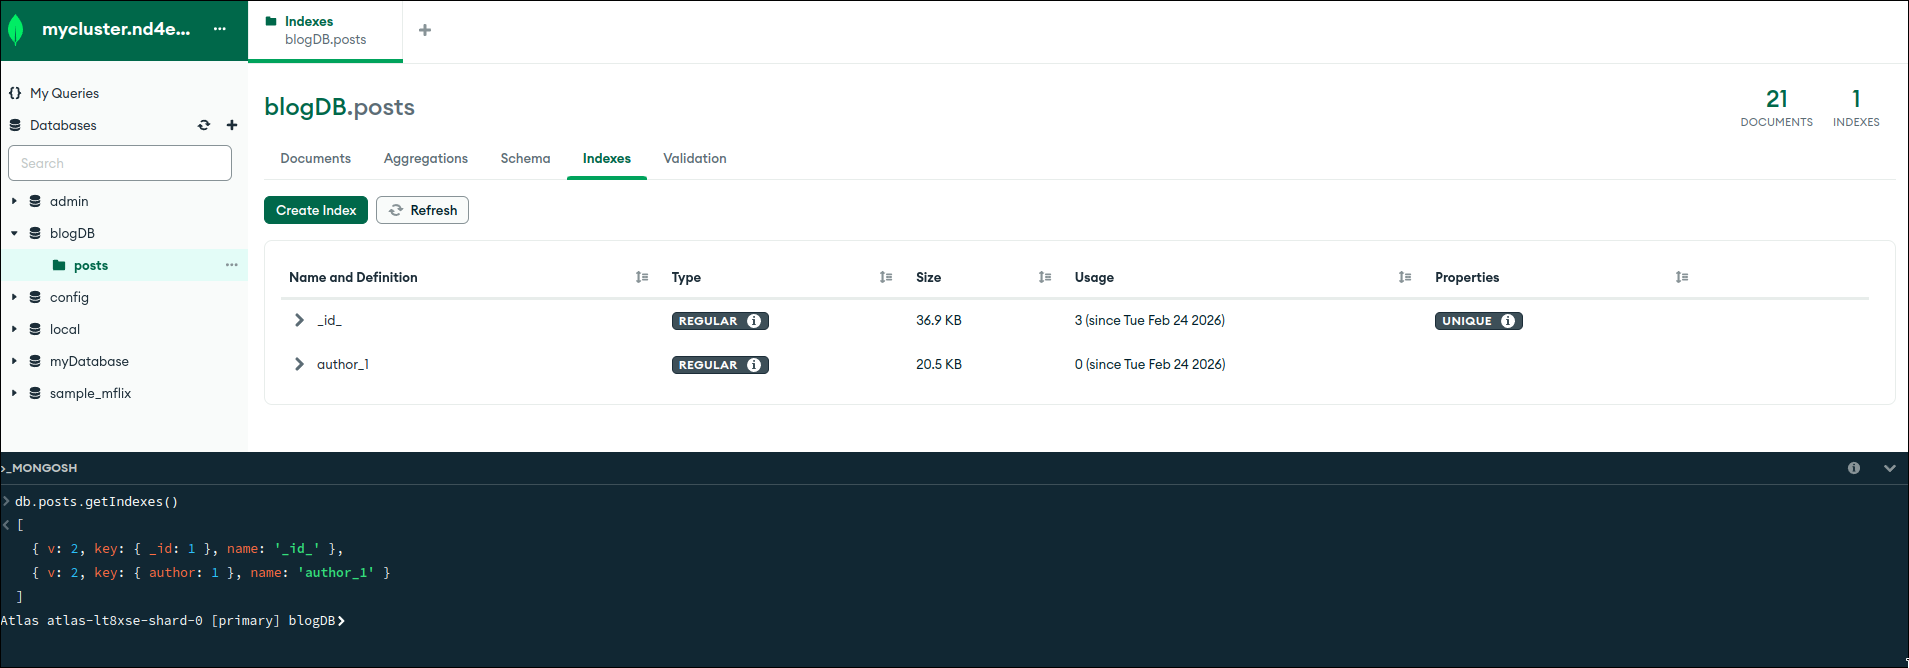Sort indexes by Properties column icon
Image resolution: width=1909 pixels, height=668 pixels.
[1682, 277]
